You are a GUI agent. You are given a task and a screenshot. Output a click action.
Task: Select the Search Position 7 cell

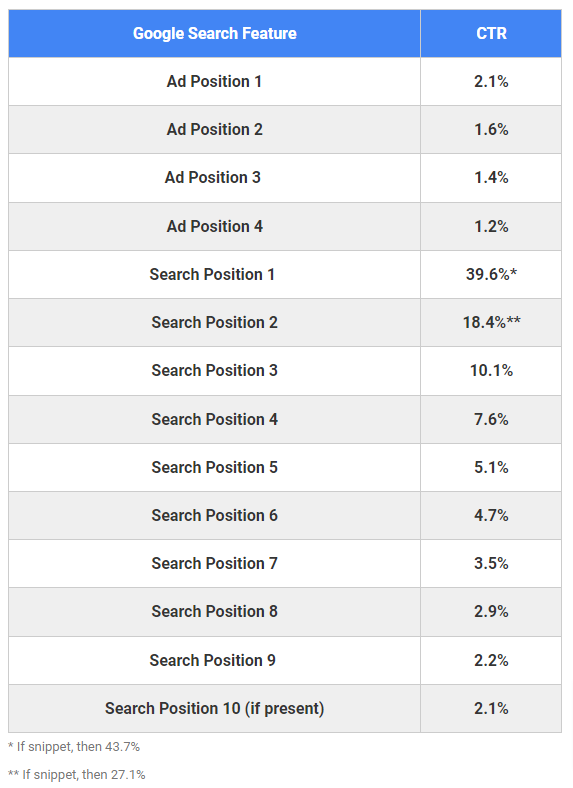pos(215,563)
